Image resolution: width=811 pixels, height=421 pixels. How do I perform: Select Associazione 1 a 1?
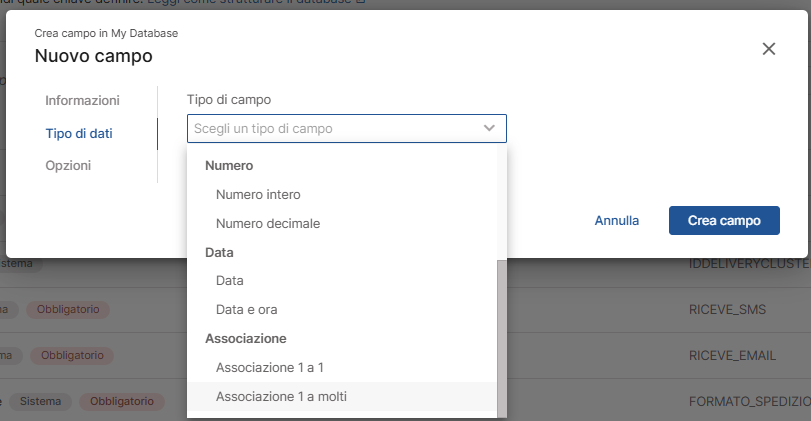(x=269, y=368)
